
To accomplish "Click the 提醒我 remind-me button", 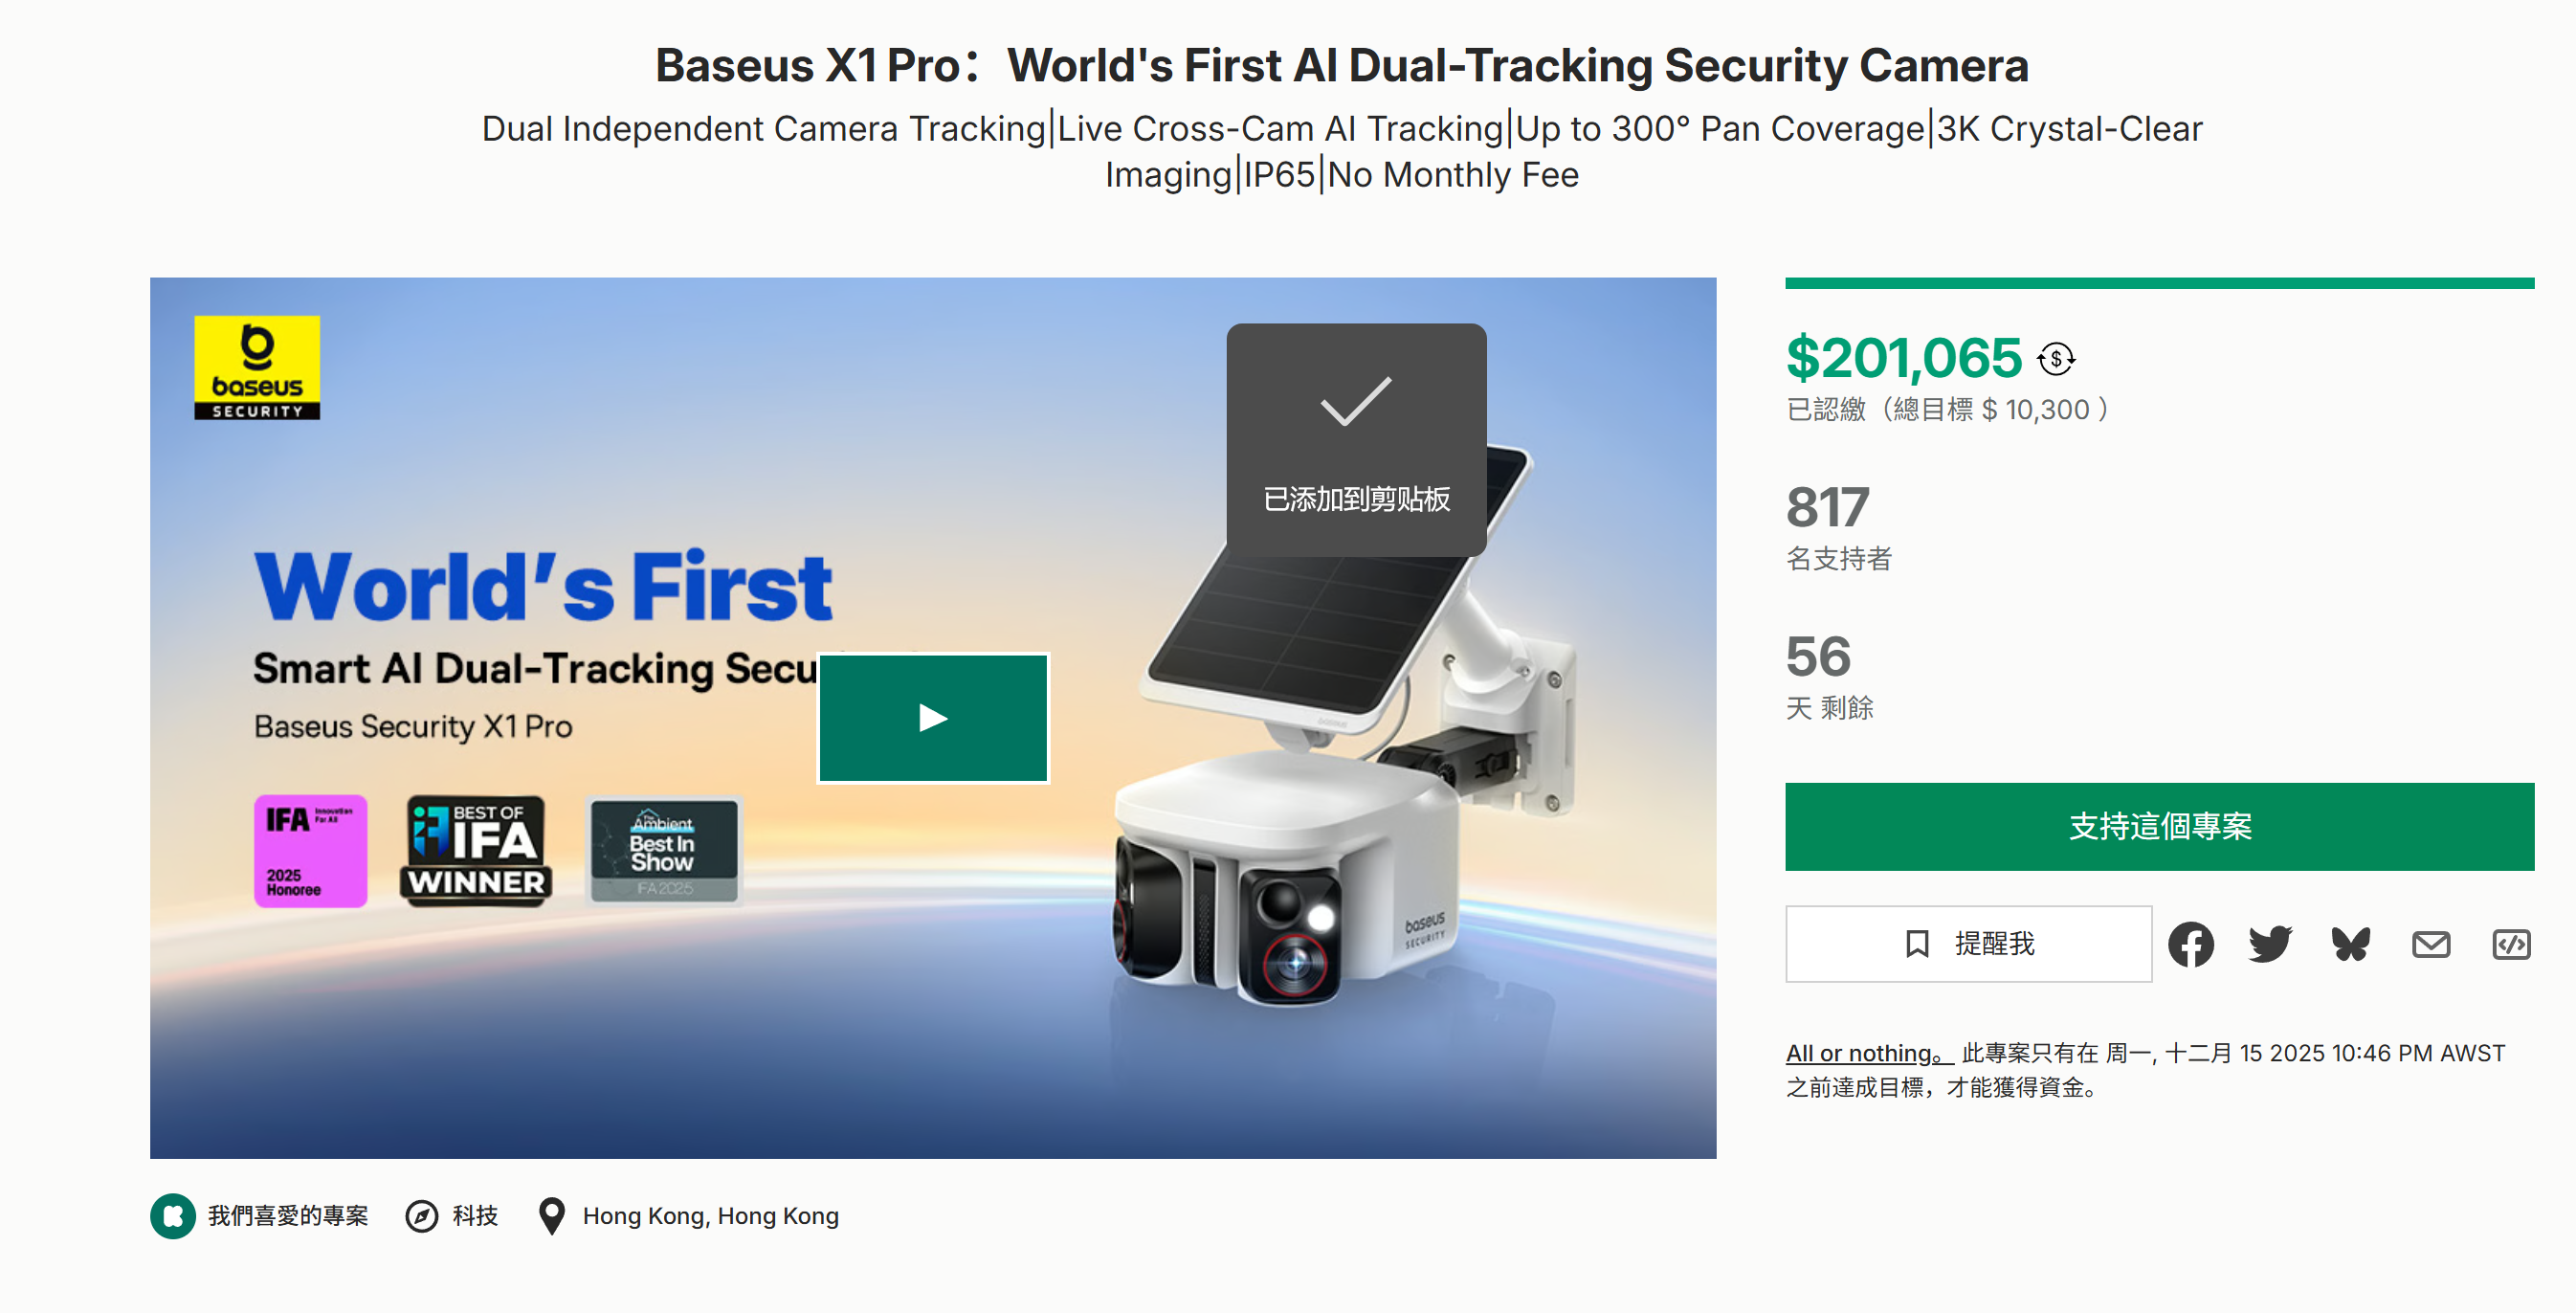I will point(1968,944).
